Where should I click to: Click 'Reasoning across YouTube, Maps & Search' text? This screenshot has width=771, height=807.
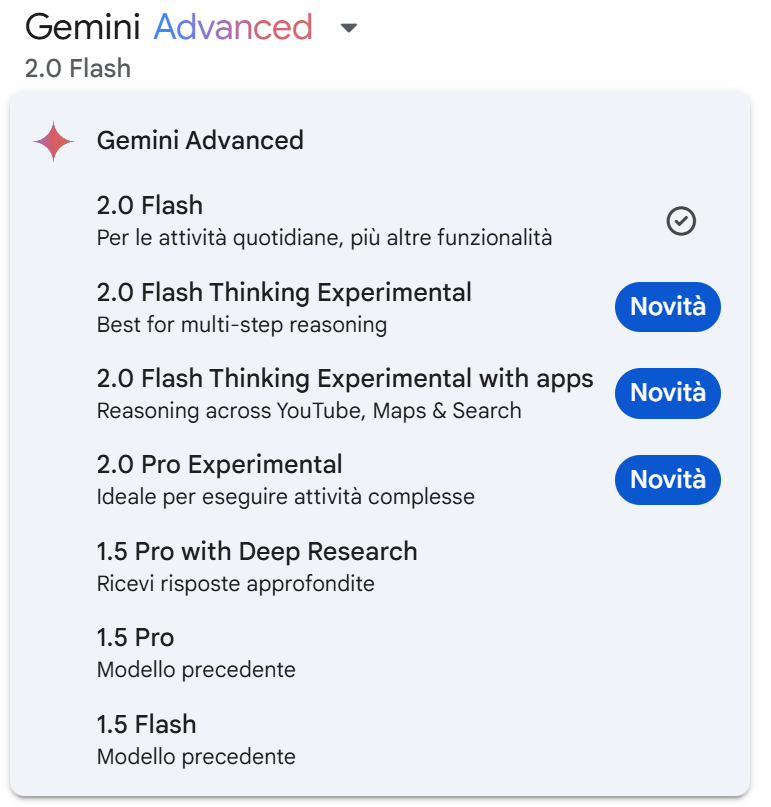pyautogui.click(x=309, y=411)
